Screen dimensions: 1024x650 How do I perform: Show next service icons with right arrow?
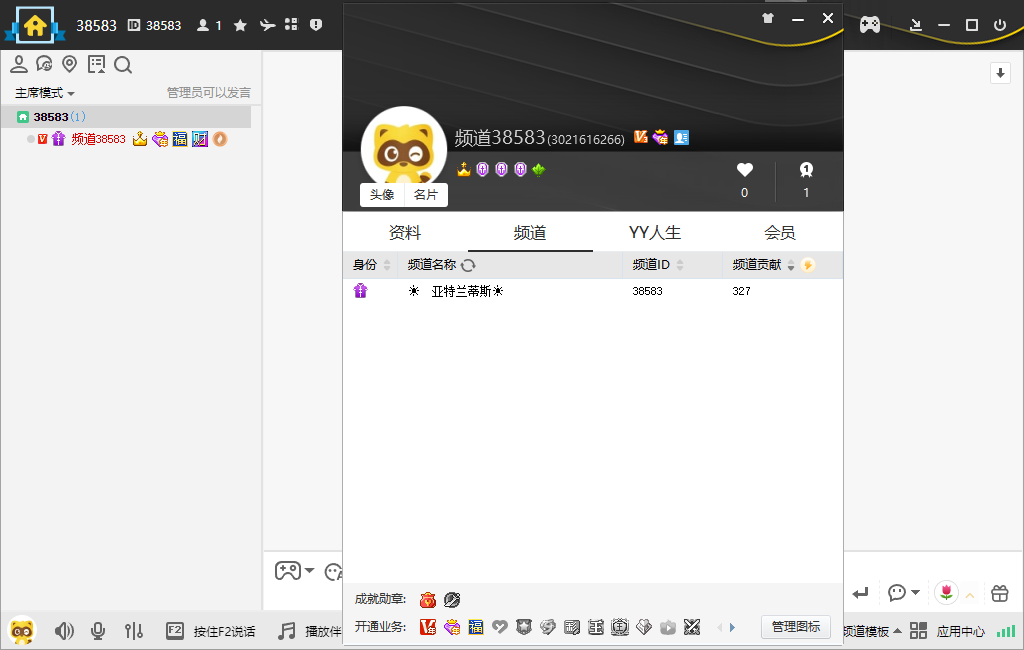click(733, 628)
